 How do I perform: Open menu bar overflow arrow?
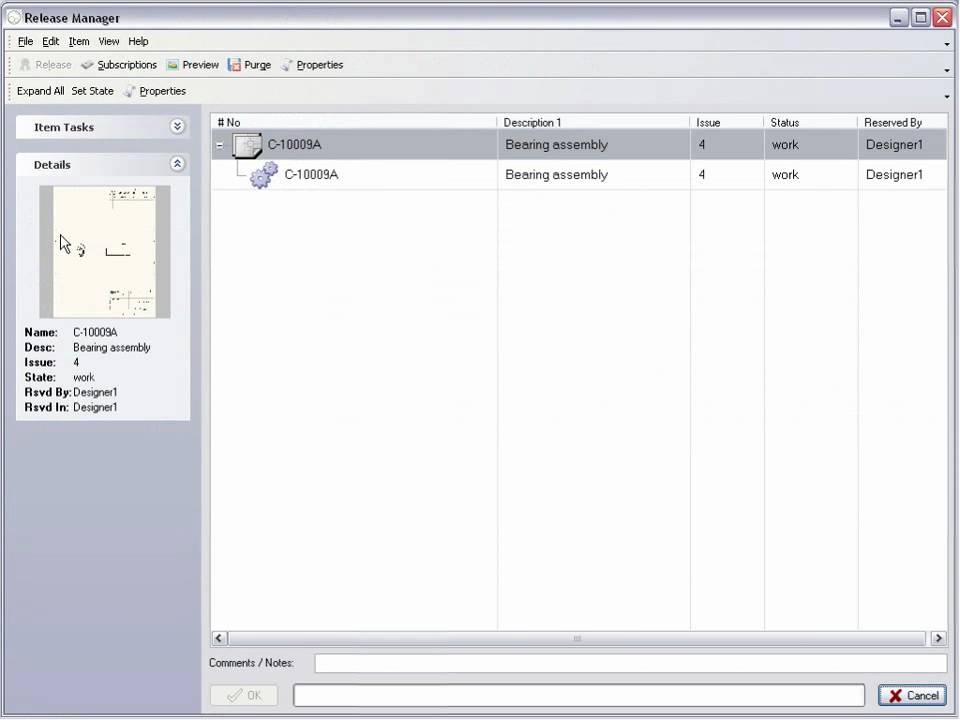coord(947,44)
